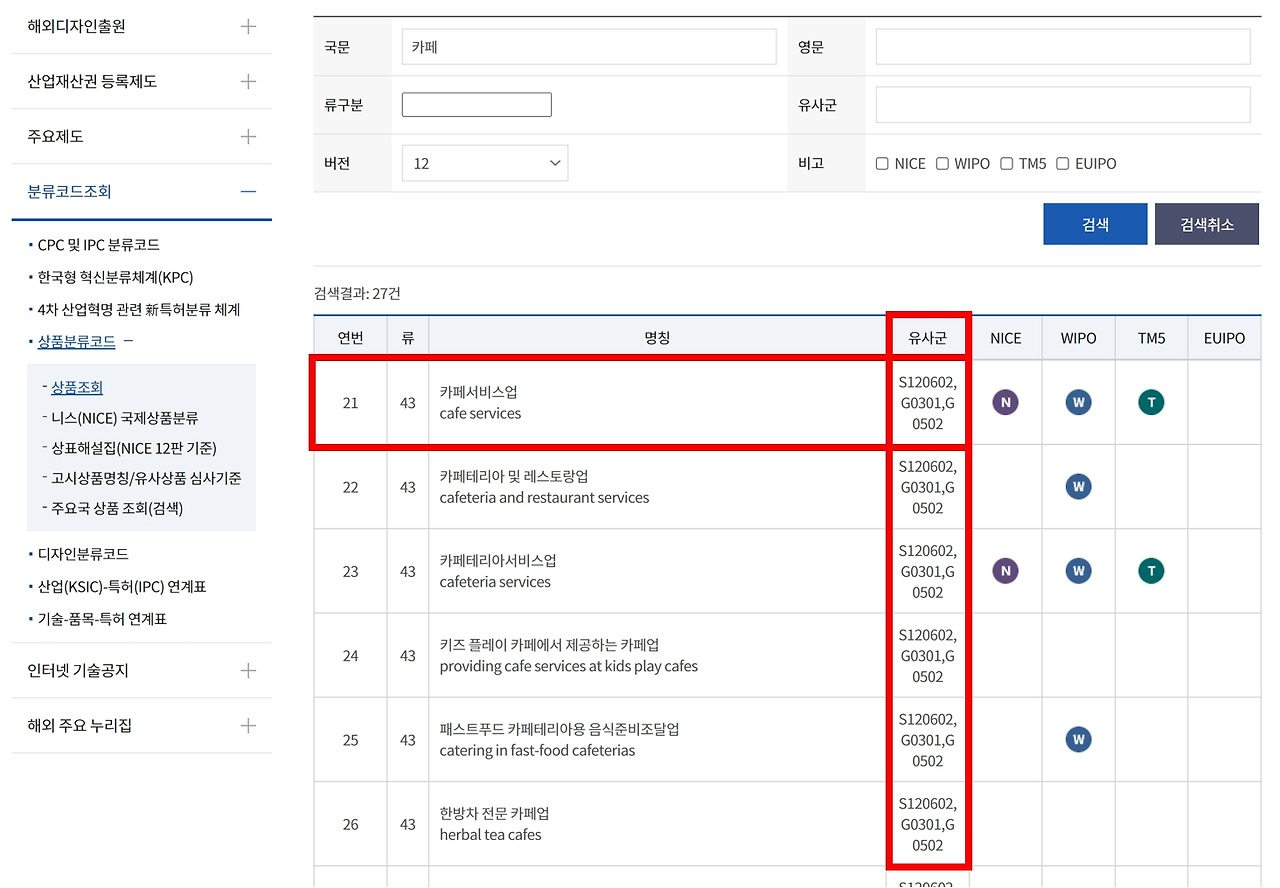Open 기술-품목-특허 연계표 link
This screenshot has width=1280, height=888.
pyautogui.click(x=102, y=619)
